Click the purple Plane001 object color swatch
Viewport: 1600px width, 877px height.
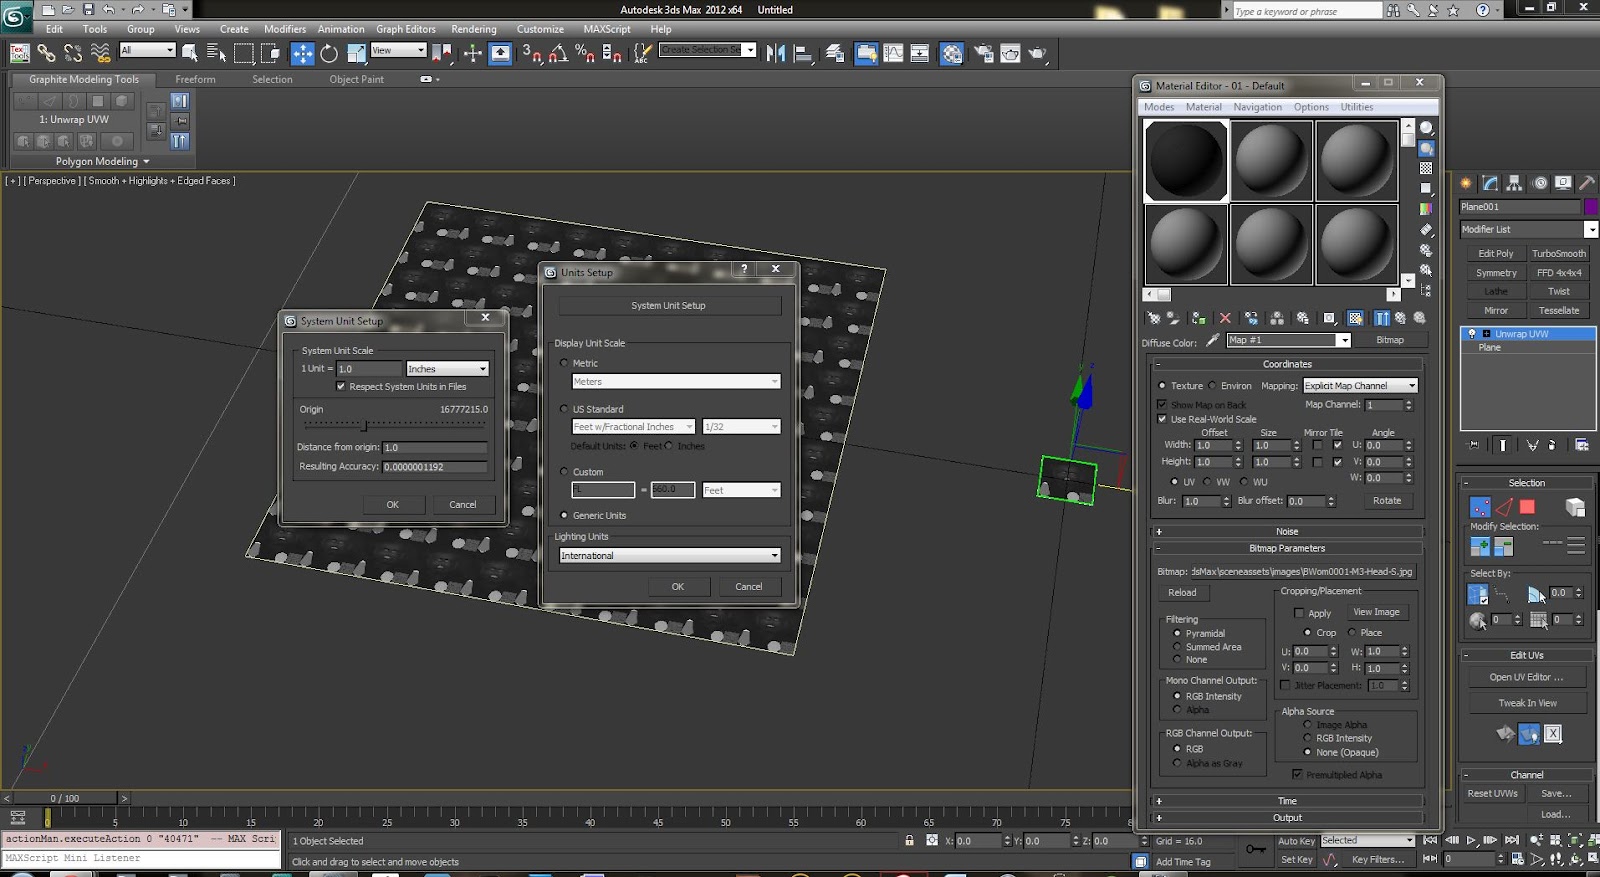(1590, 207)
